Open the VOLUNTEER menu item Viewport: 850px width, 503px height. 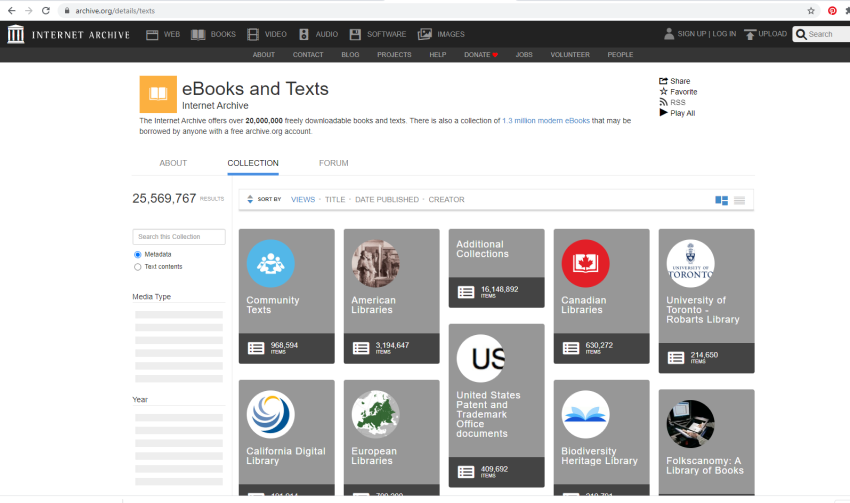[x=570, y=55]
